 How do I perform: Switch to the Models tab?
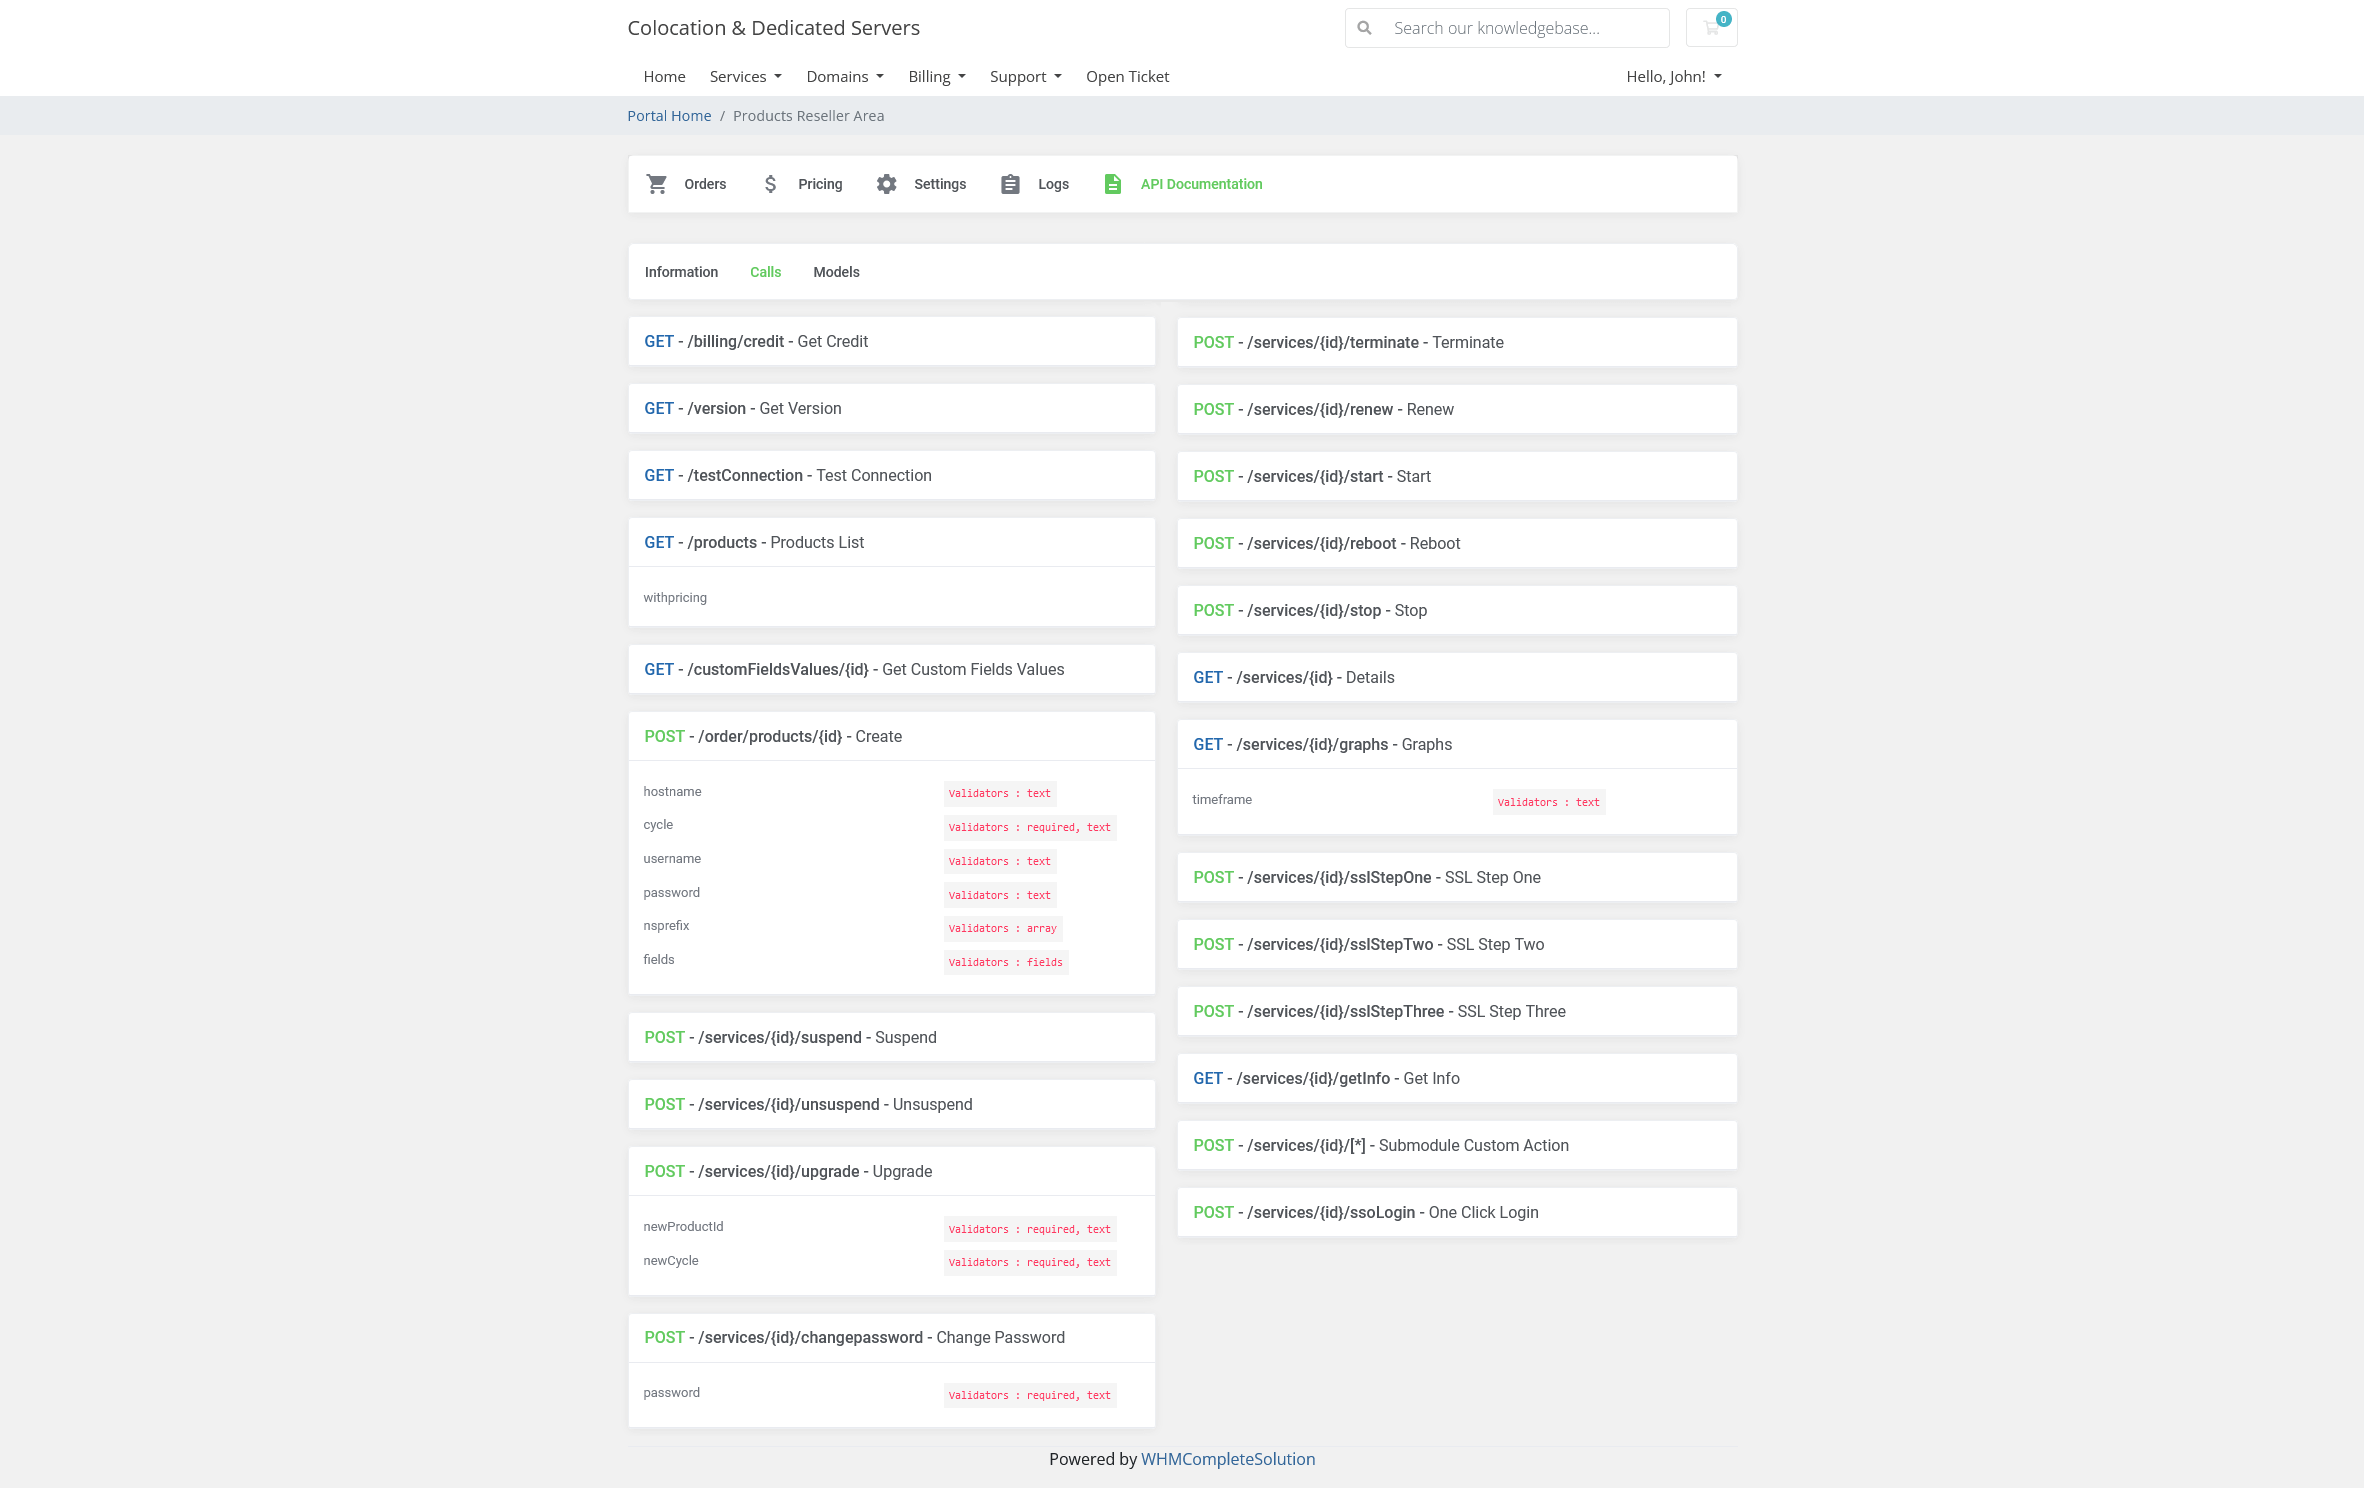pos(835,271)
